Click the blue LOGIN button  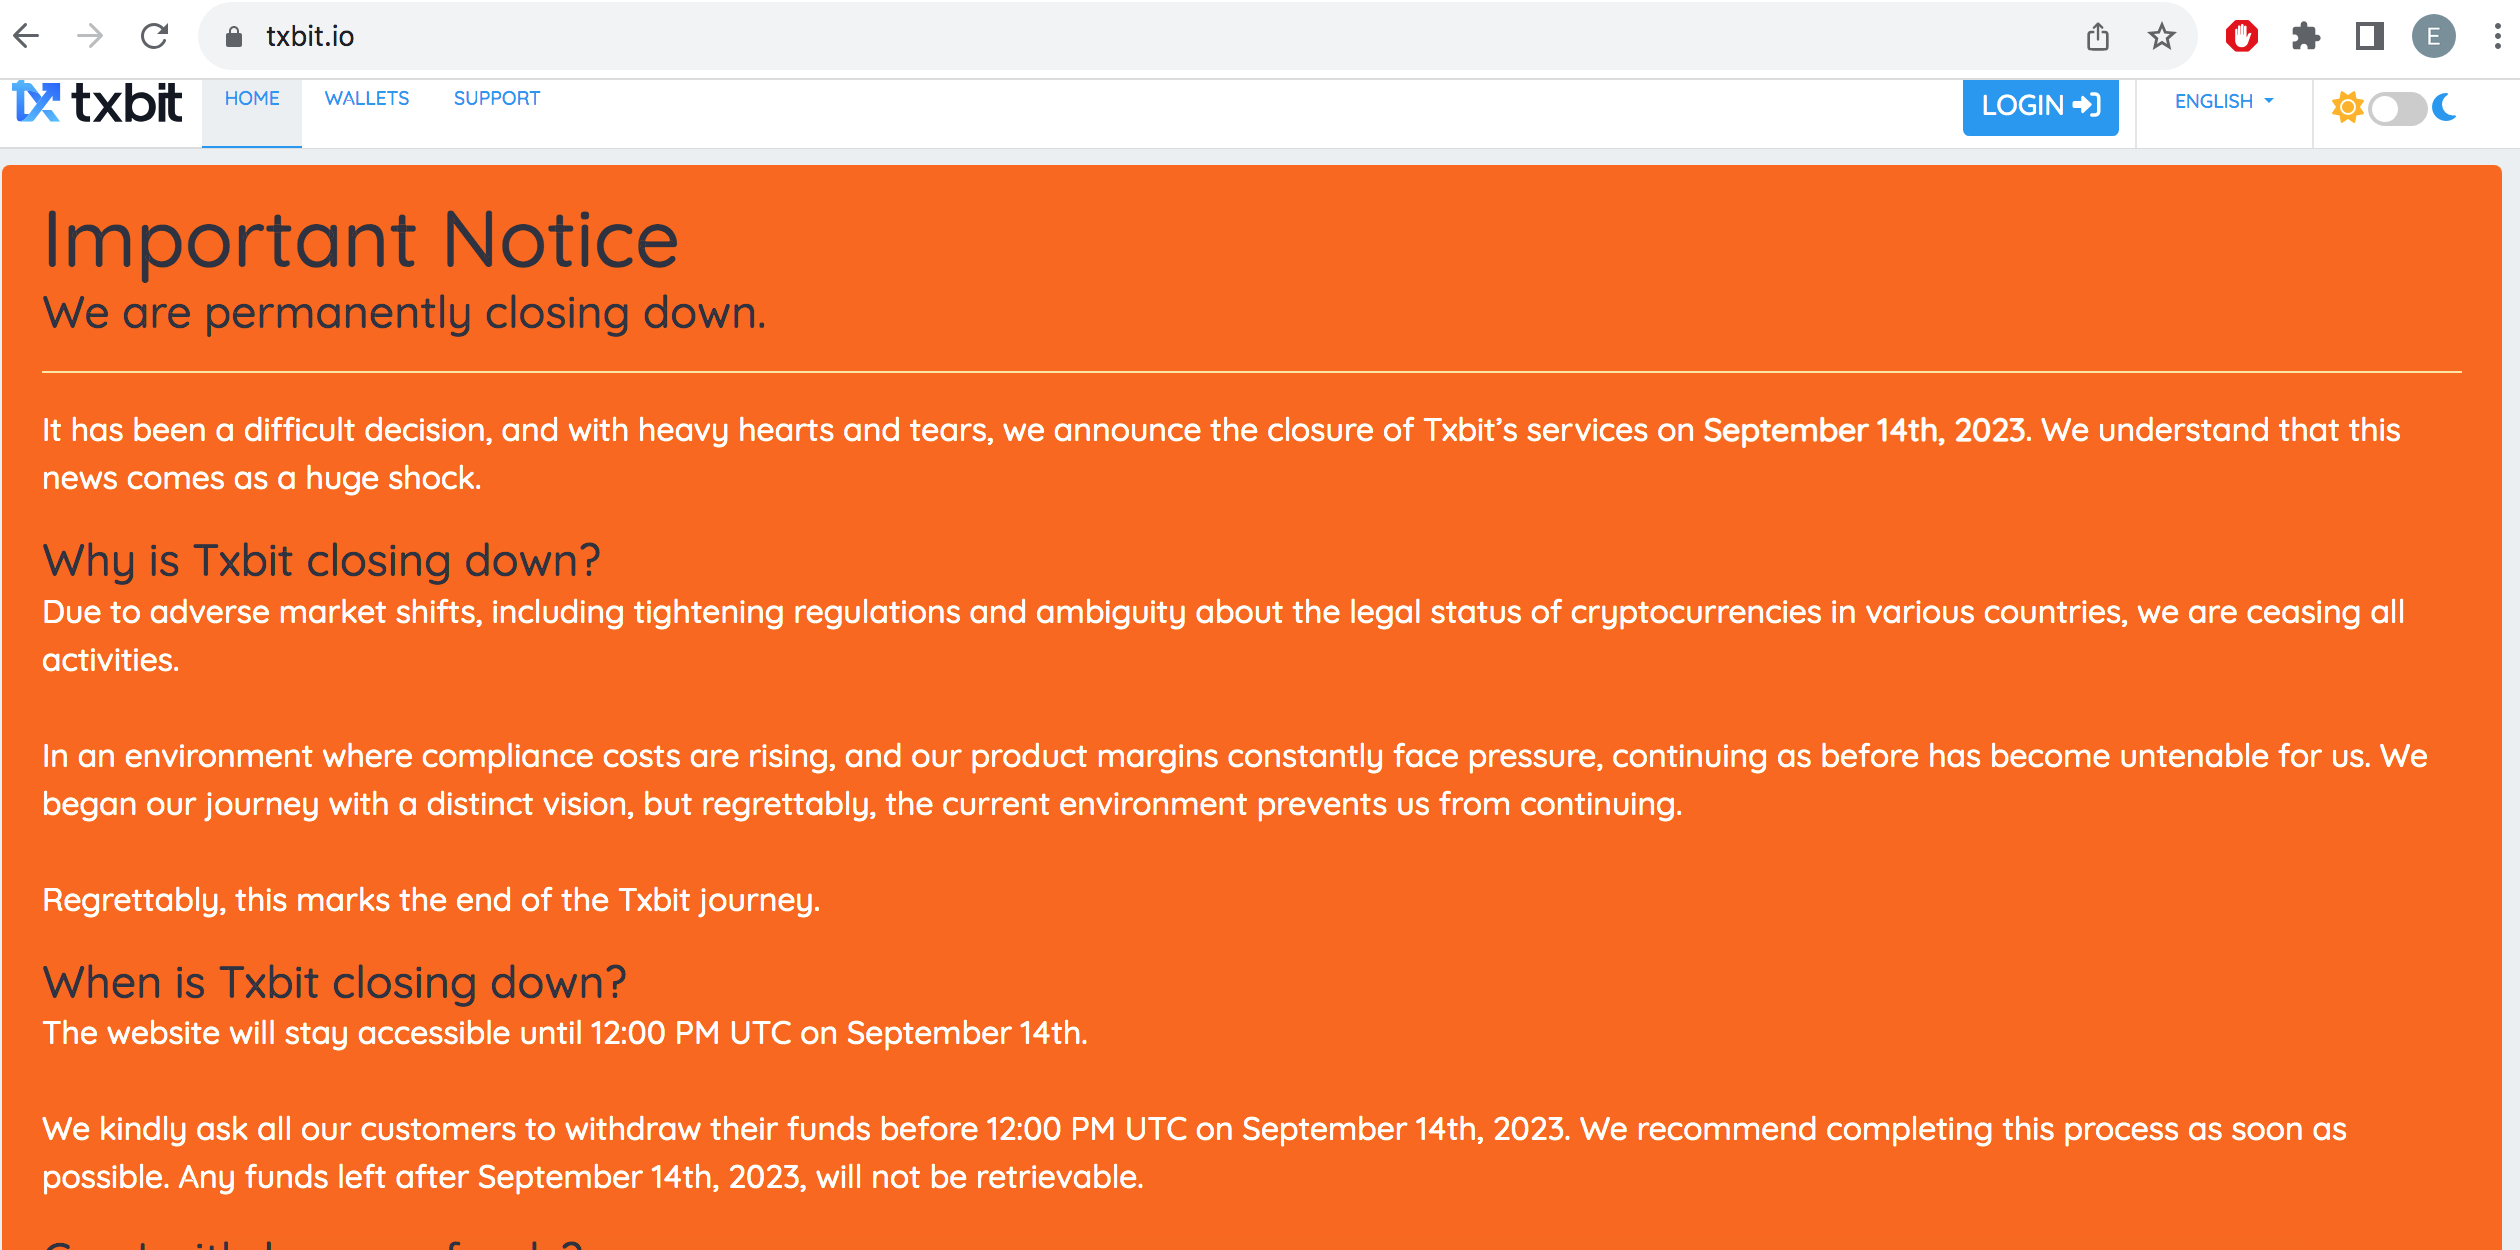(x=2040, y=106)
